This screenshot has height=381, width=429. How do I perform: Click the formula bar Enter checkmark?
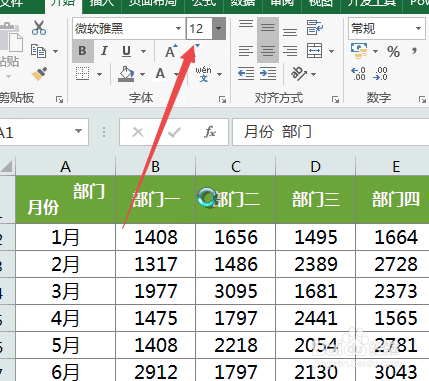click(174, 132)
